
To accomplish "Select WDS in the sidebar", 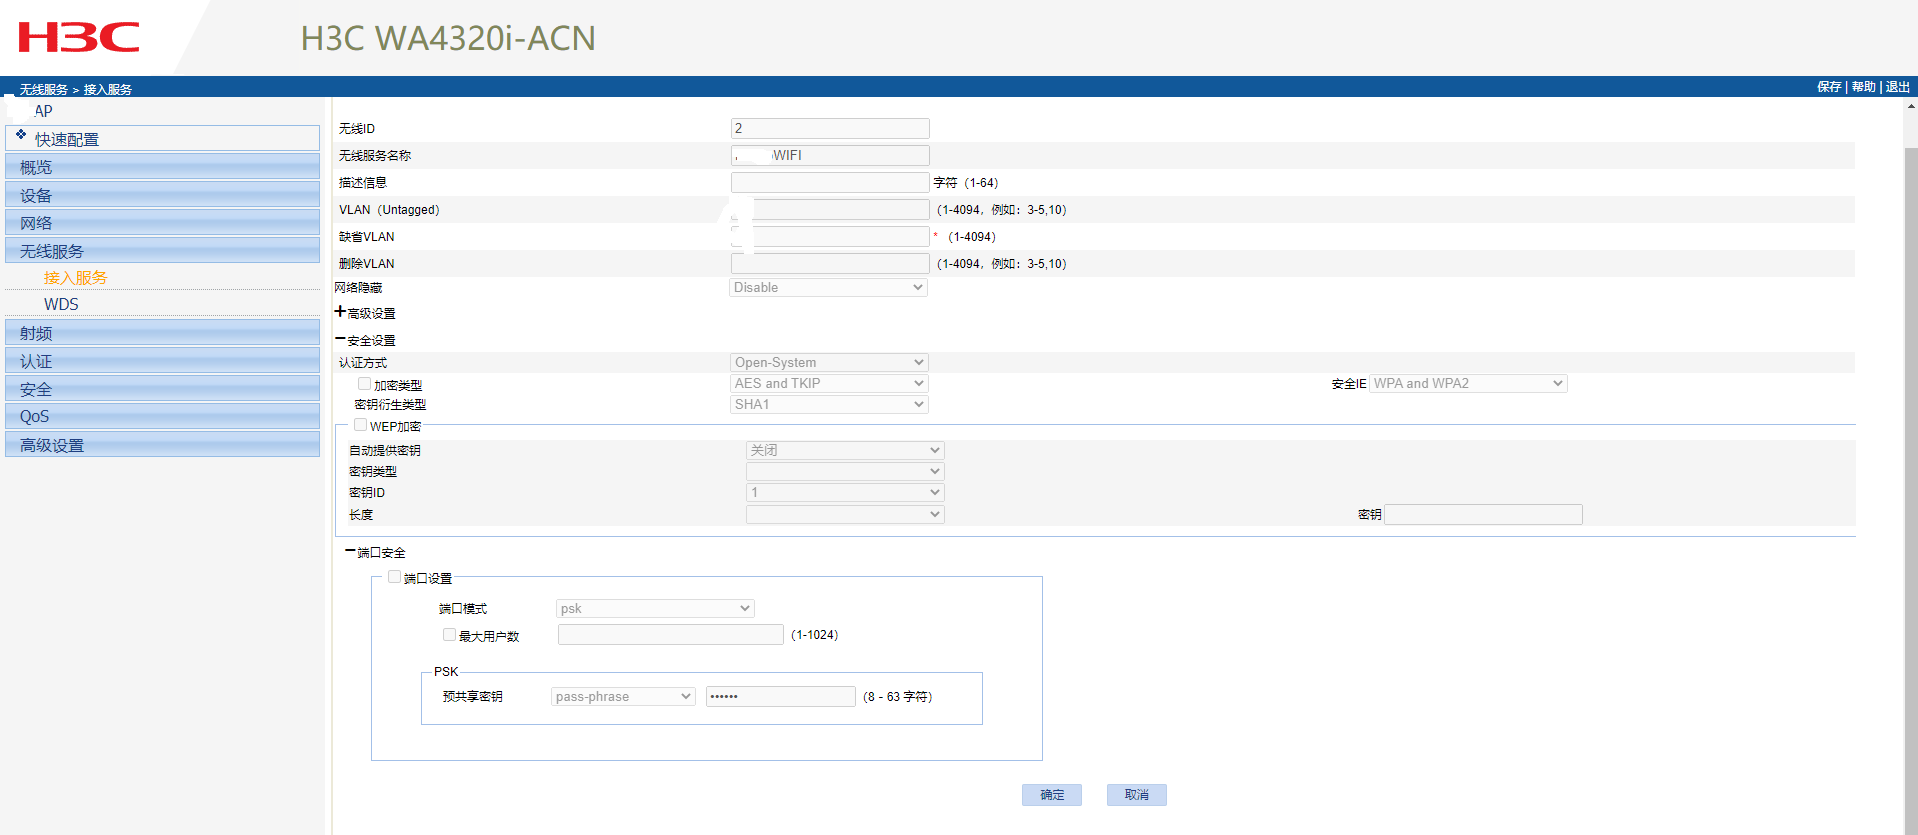I will tap(61, 304).
